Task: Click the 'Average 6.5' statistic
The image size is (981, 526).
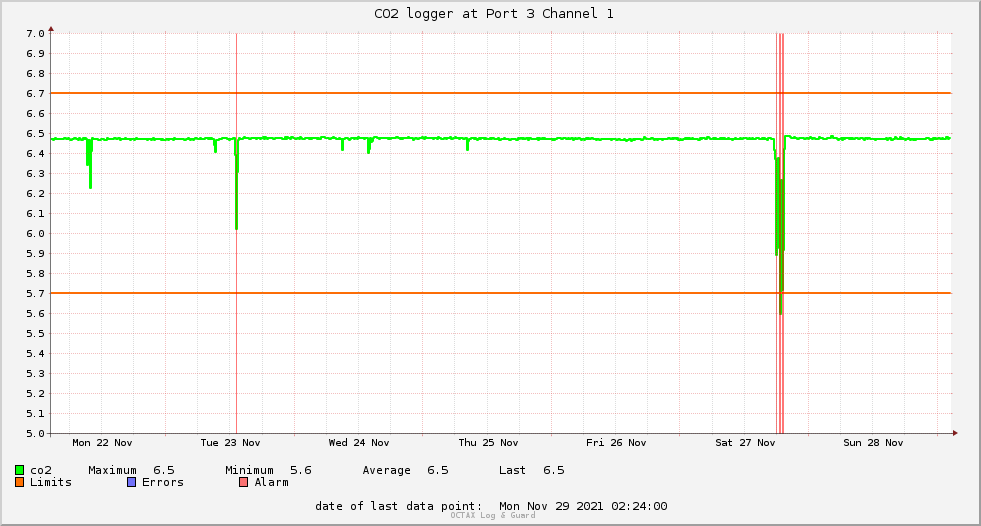Action: tap(405, 470)
